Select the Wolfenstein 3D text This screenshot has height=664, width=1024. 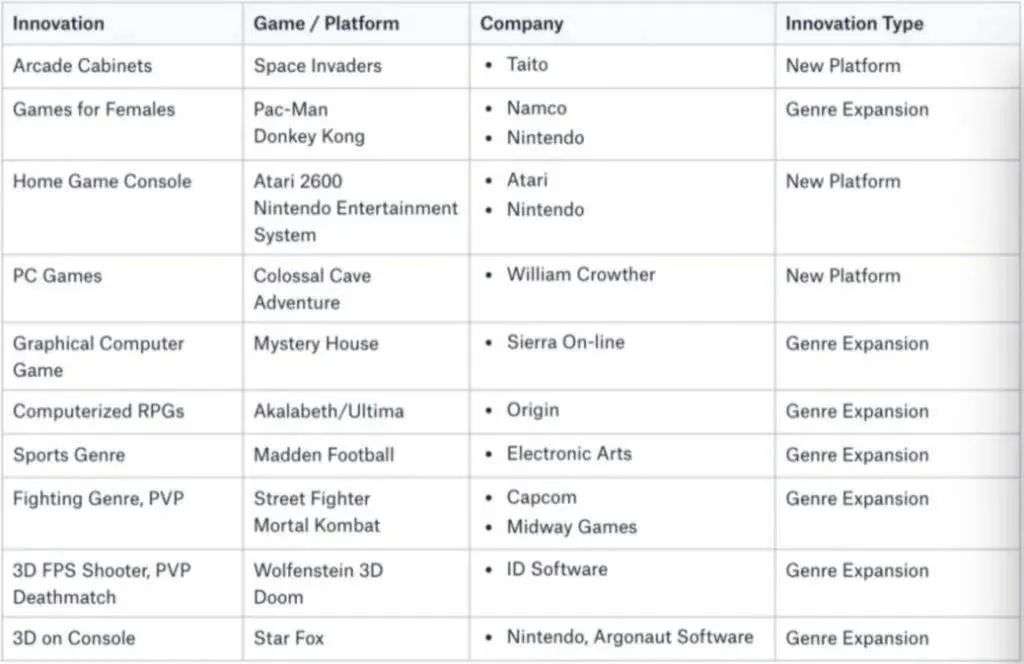tap(318, 570)
